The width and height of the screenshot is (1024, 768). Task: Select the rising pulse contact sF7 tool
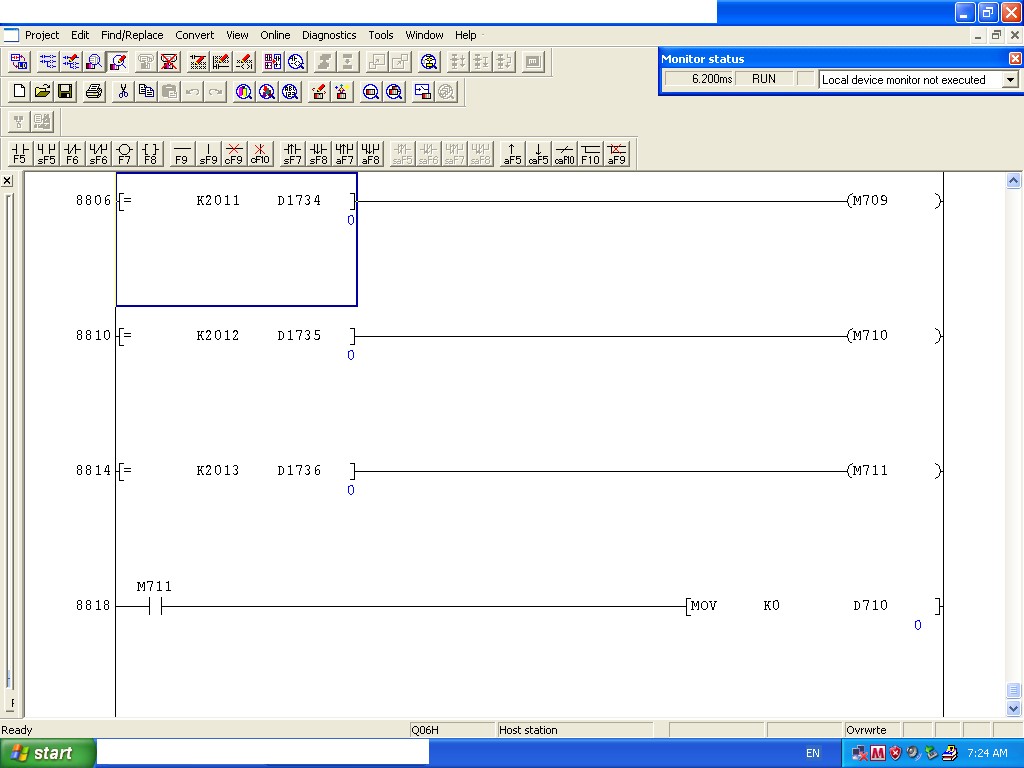click(291, 153)
